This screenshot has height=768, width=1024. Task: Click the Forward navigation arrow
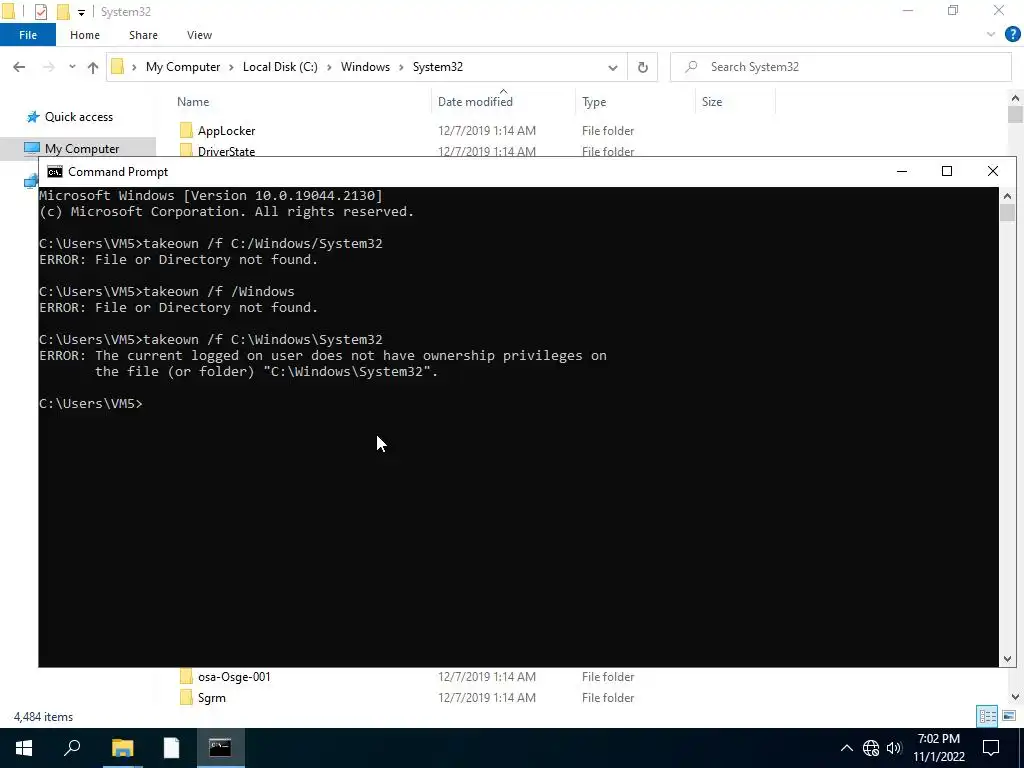click(x=48, y=67)
